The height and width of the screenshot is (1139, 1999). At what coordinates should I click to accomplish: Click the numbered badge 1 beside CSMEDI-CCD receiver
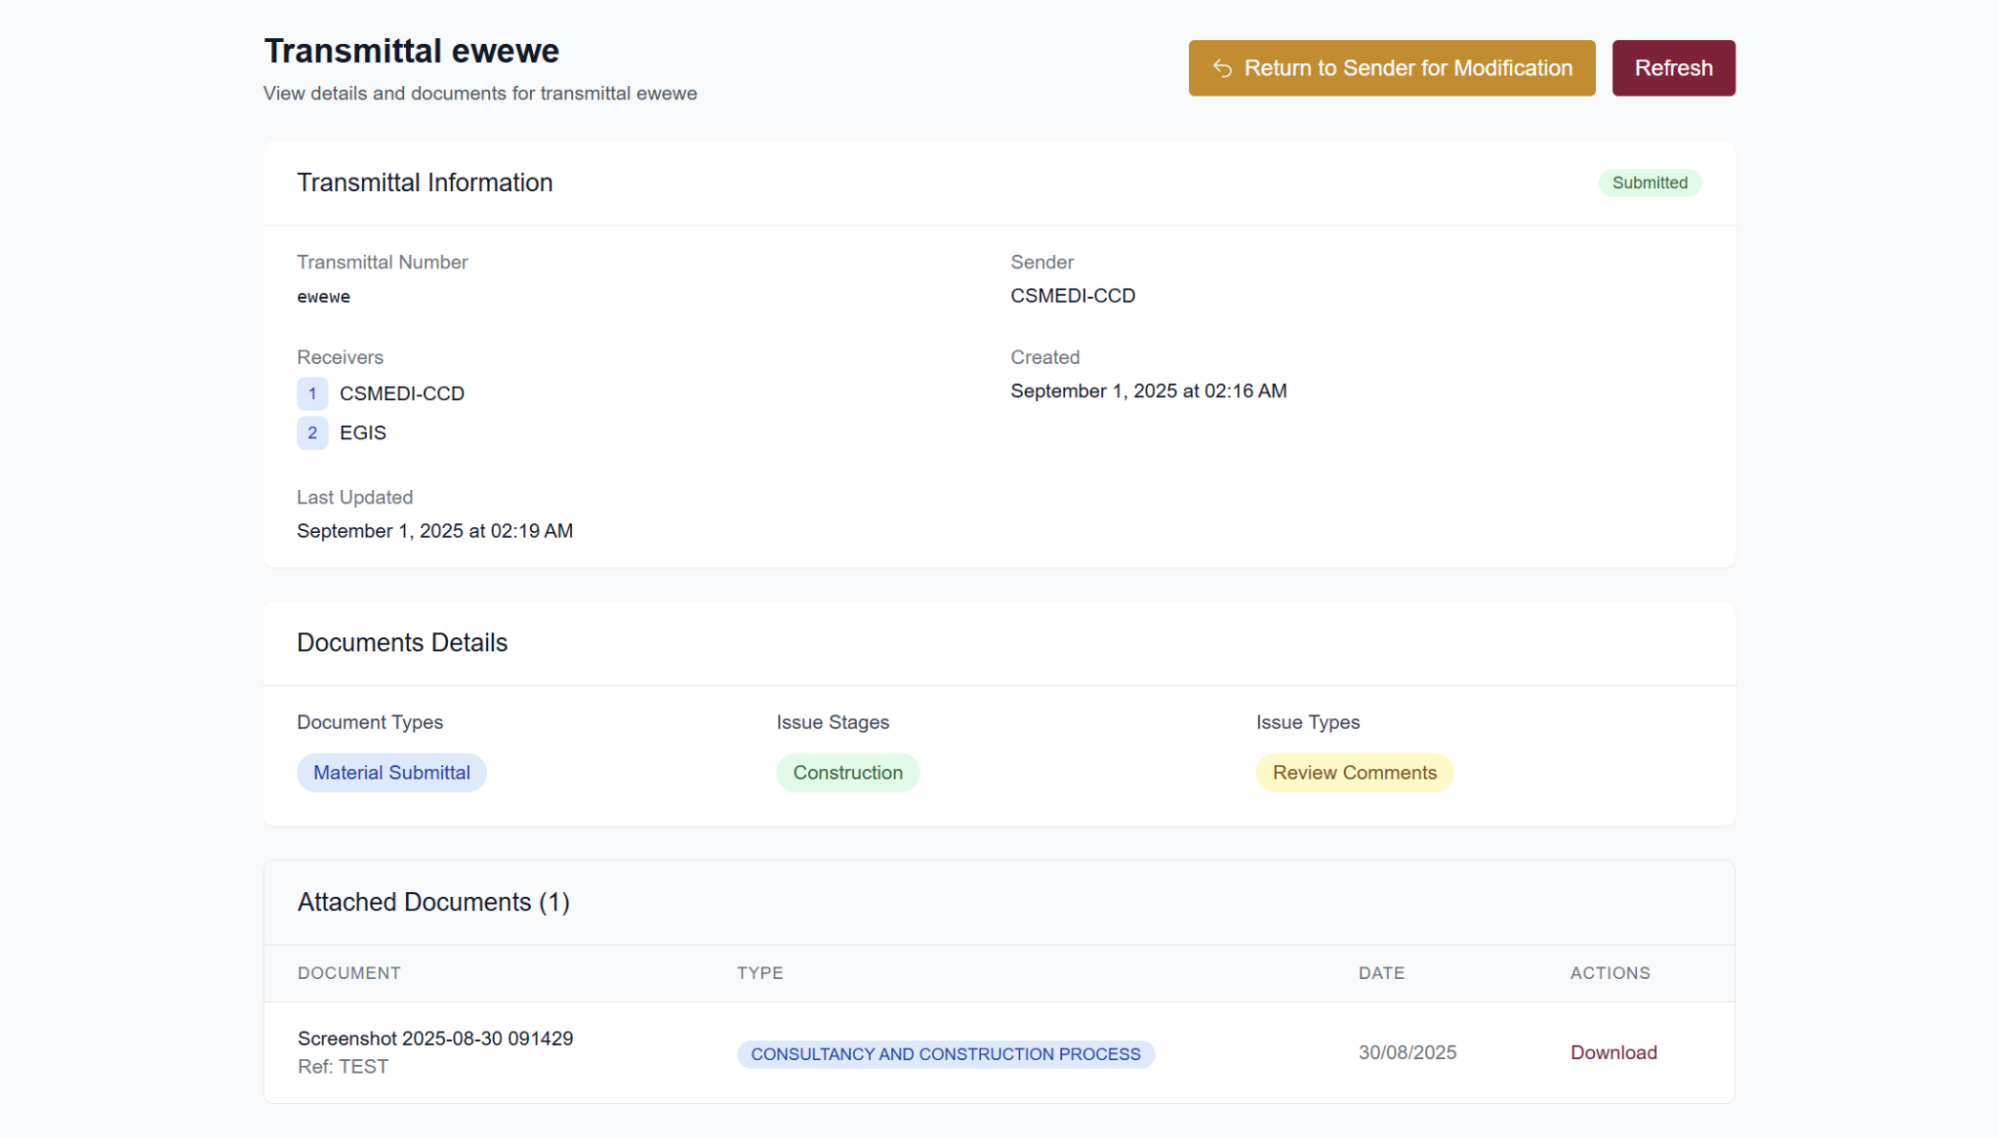[312, 393]
